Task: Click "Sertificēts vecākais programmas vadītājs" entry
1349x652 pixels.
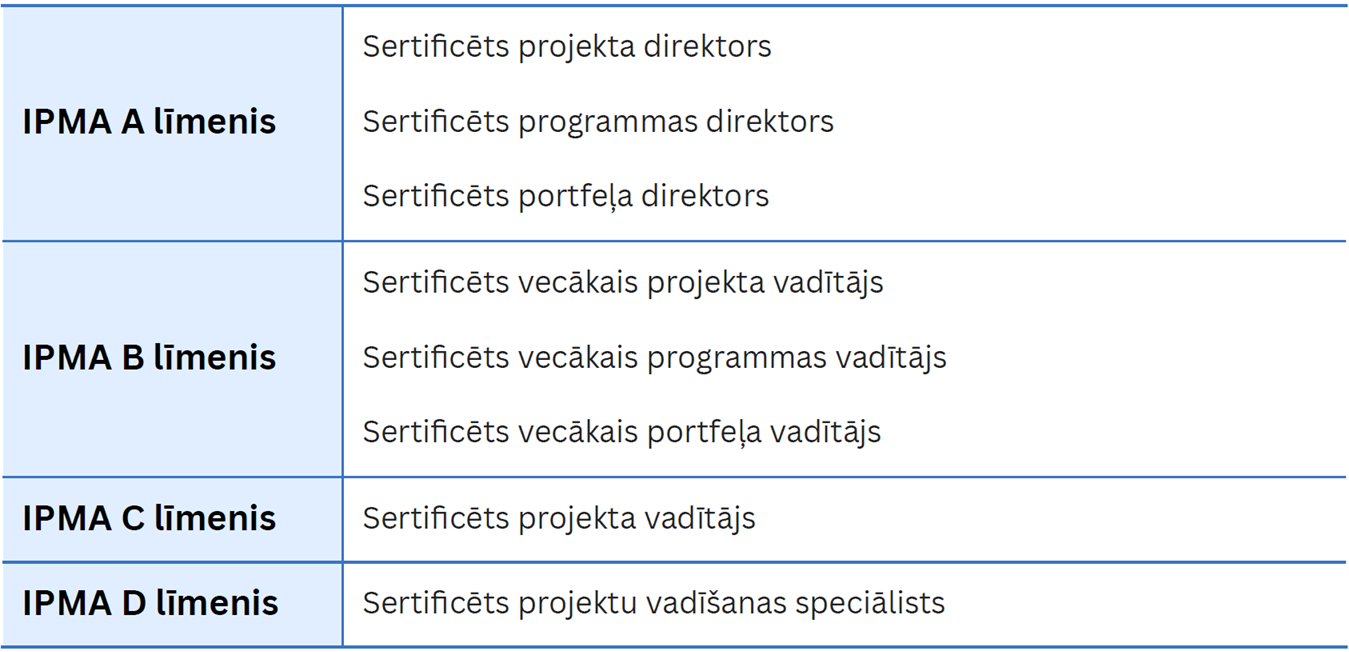Action: pos(654,358)
